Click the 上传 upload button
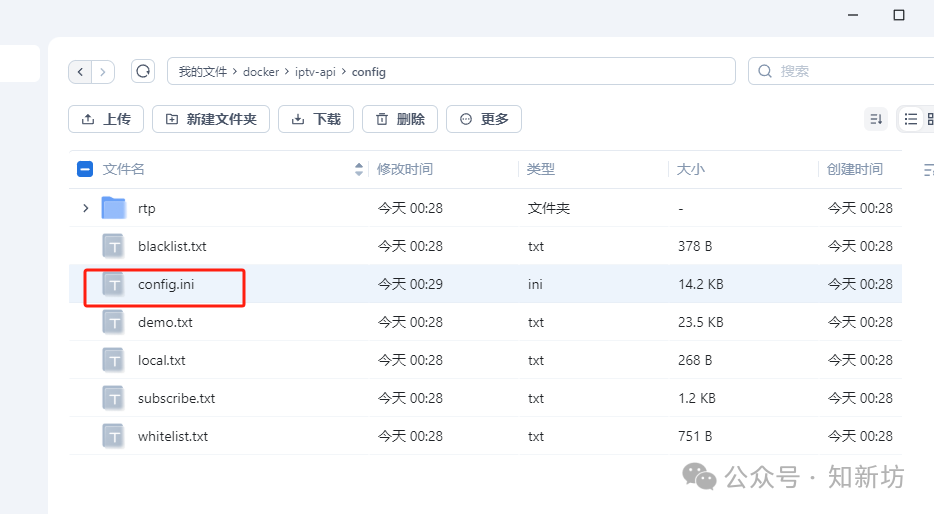This screenshot has height=514, width=934. pyautogui.click(x=106, y=119)
